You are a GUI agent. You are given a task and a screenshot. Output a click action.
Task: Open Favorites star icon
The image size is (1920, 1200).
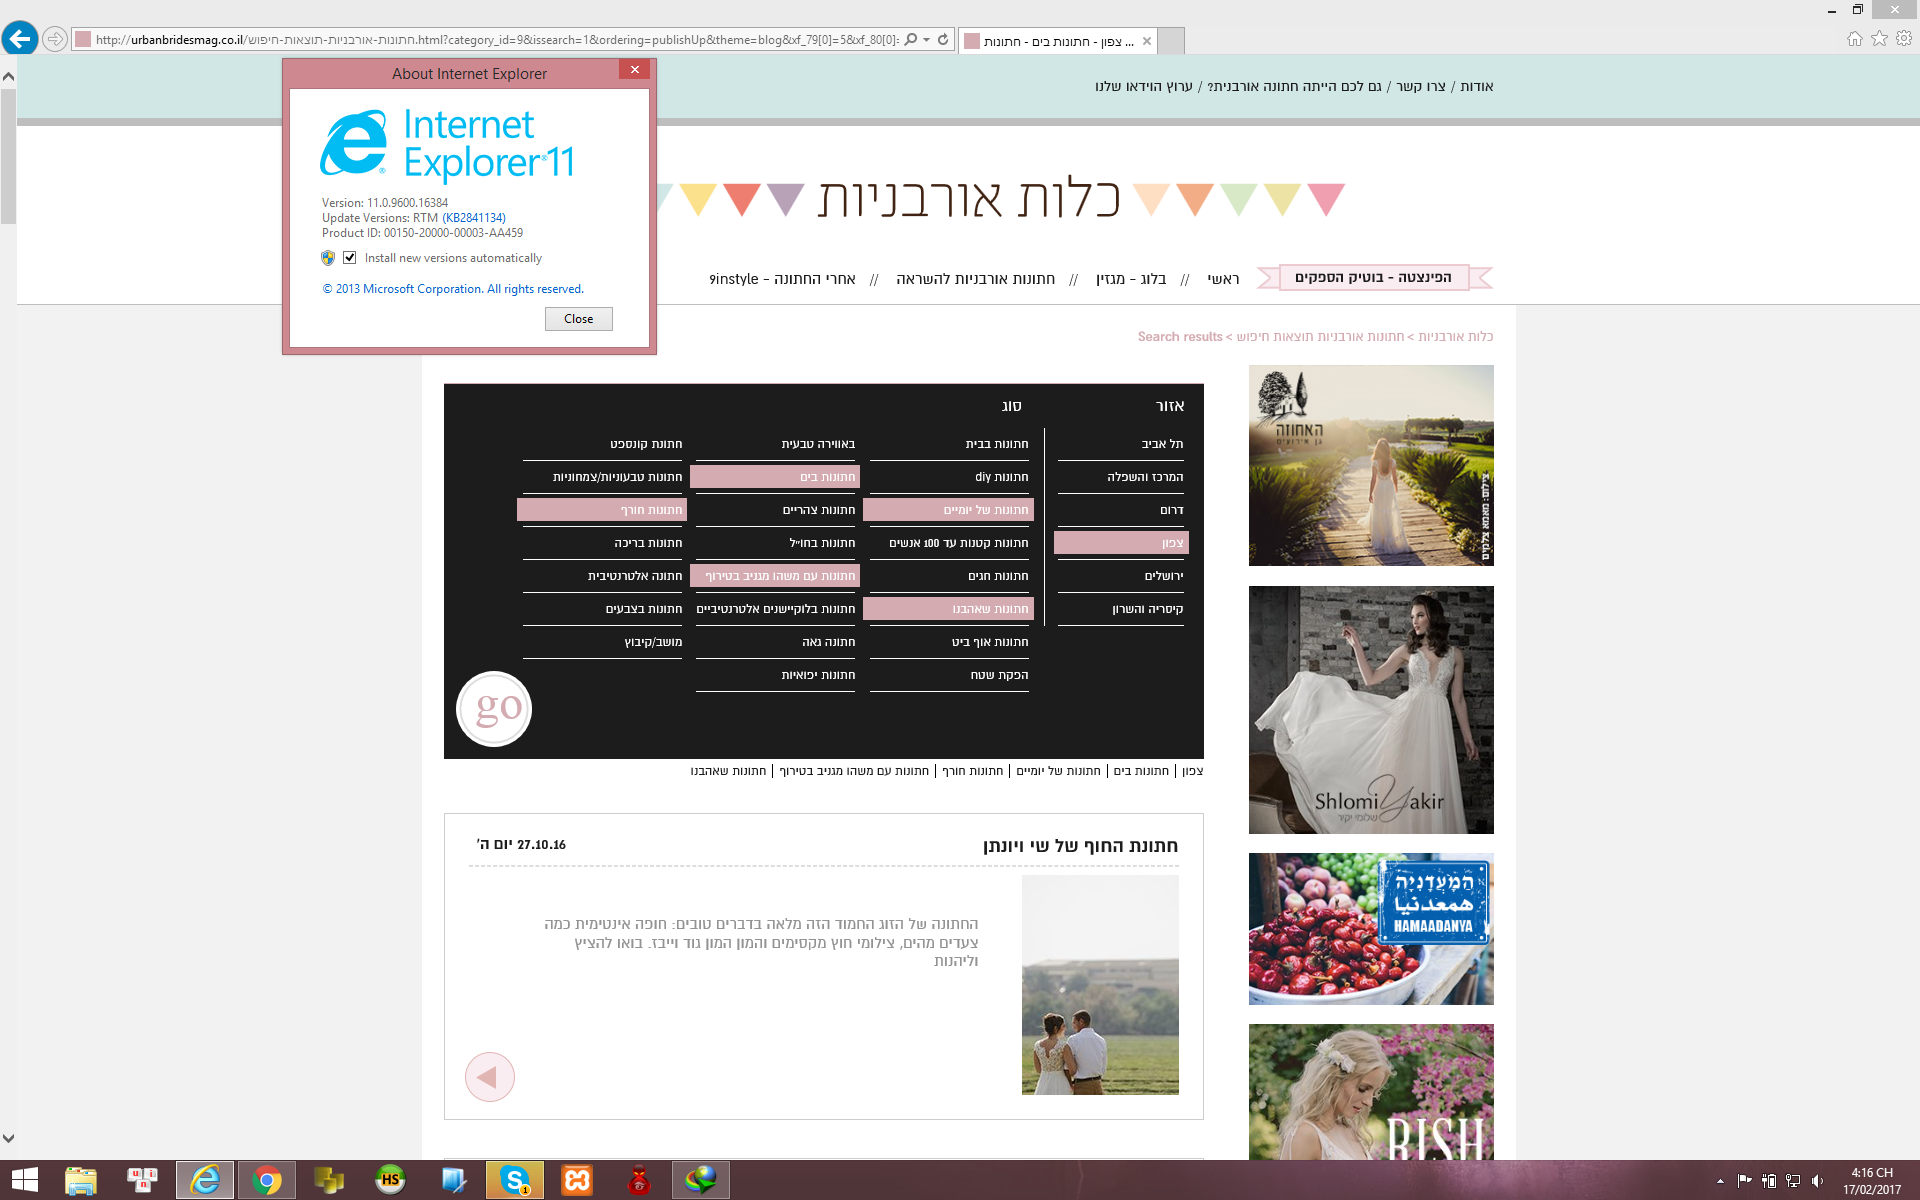[1879, 39]
